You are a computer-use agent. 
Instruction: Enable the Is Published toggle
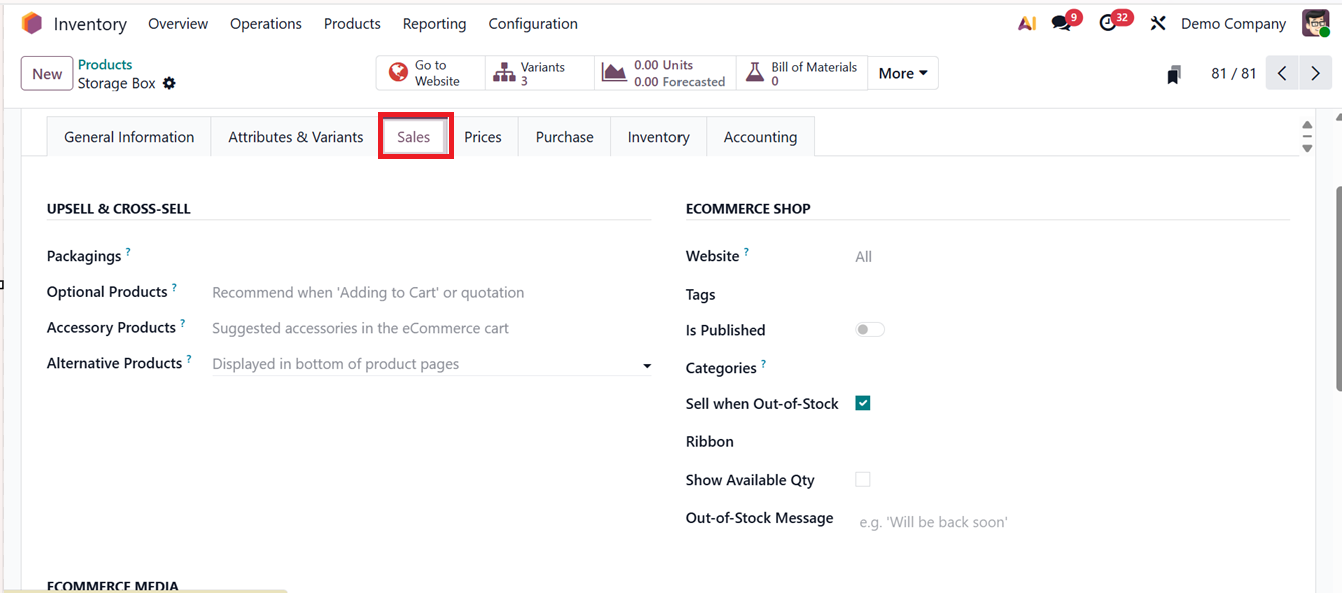[869, 329]
